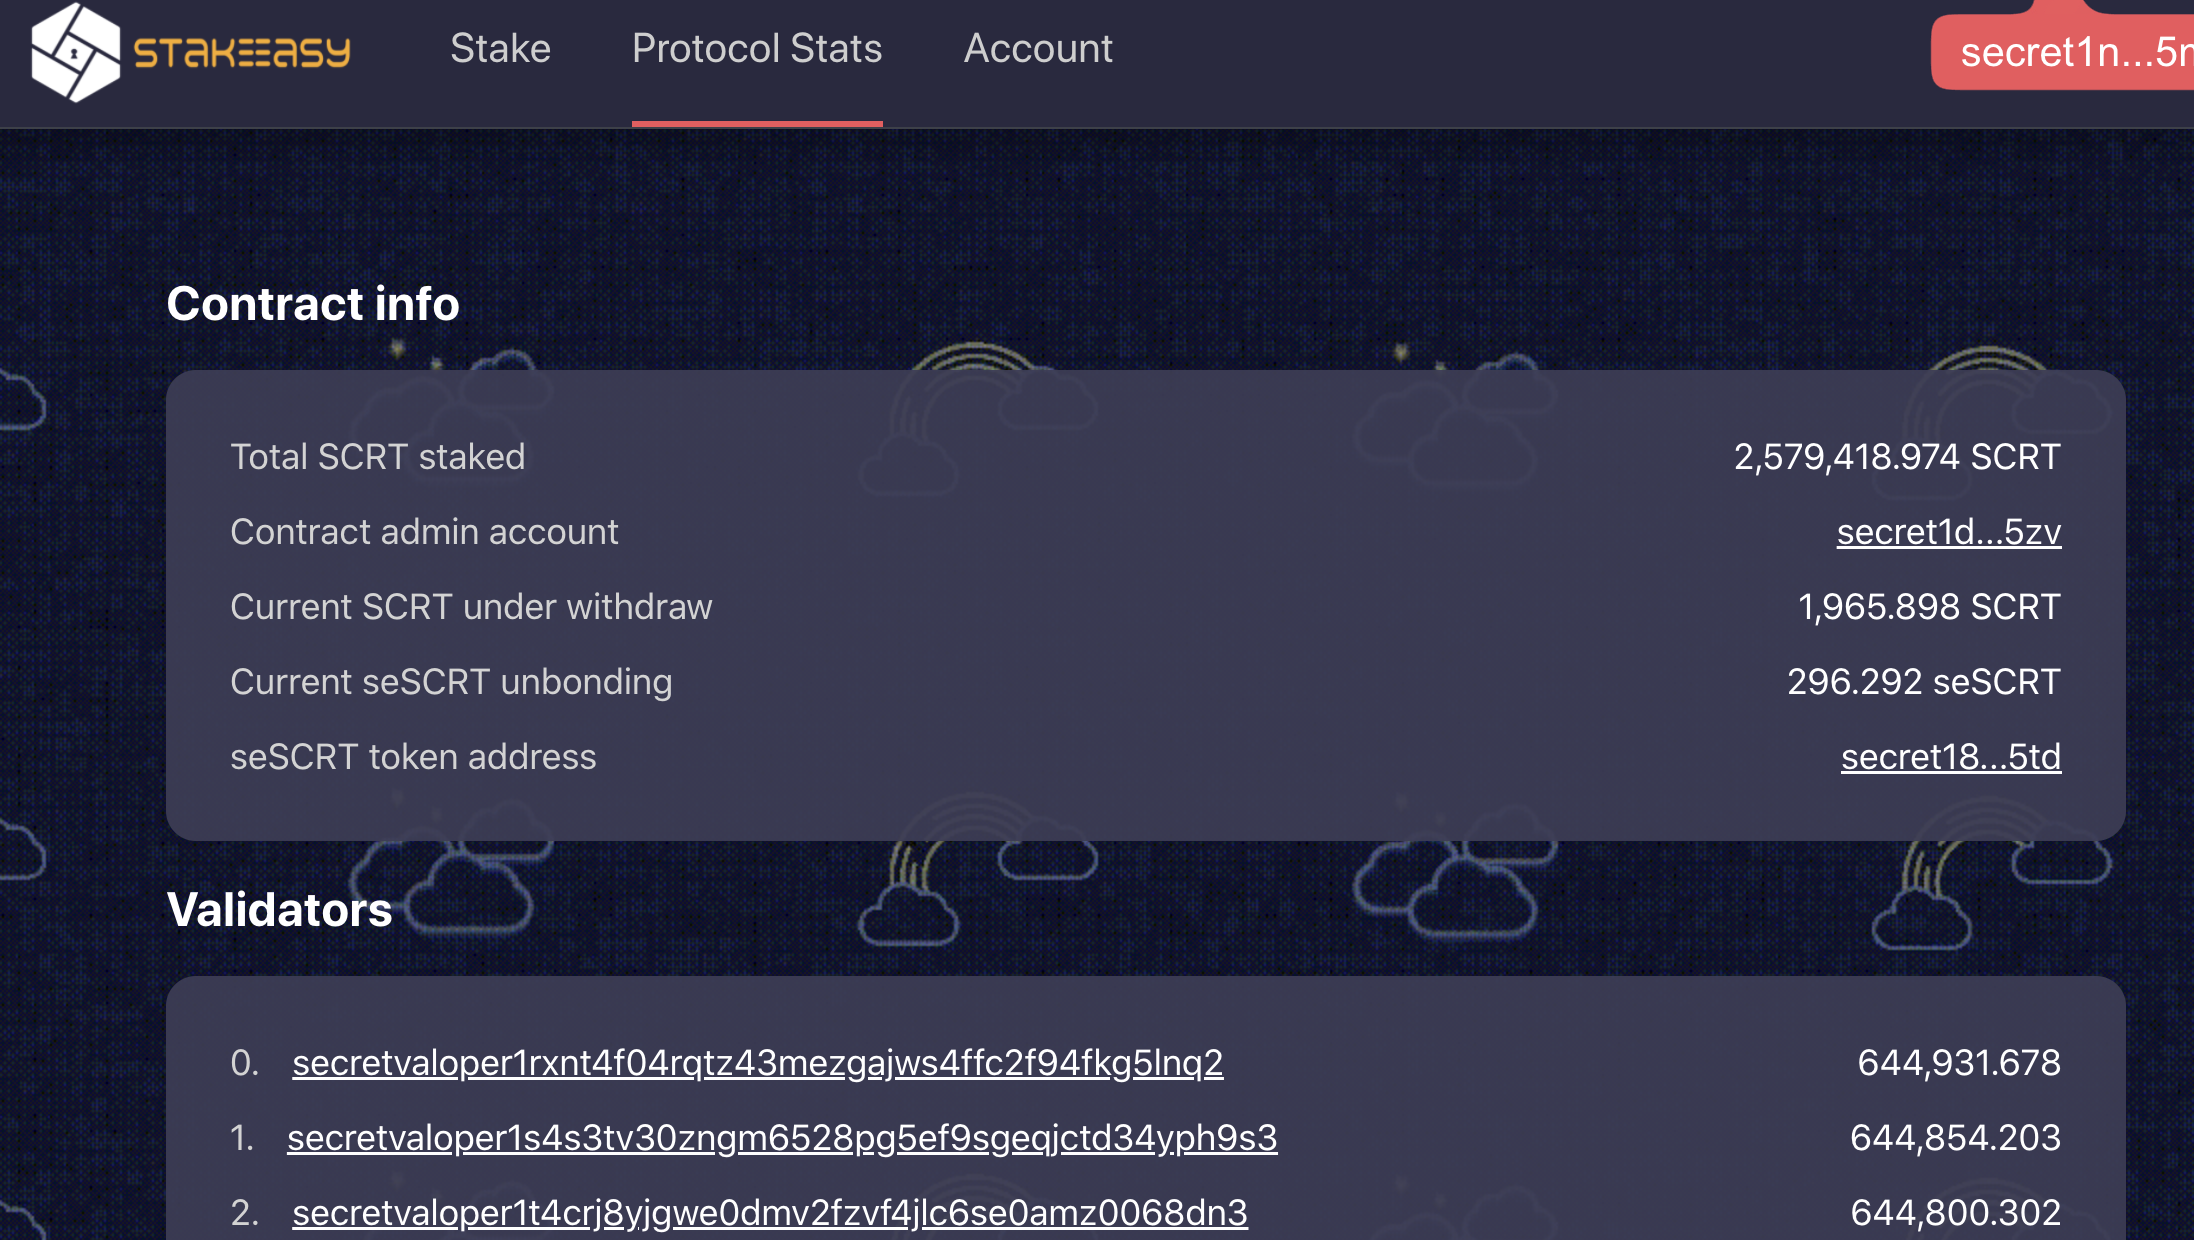Screen dimensions: 2194x1240
Task: Click the Total SCRT staked label
Action: [x=377, y=457]
